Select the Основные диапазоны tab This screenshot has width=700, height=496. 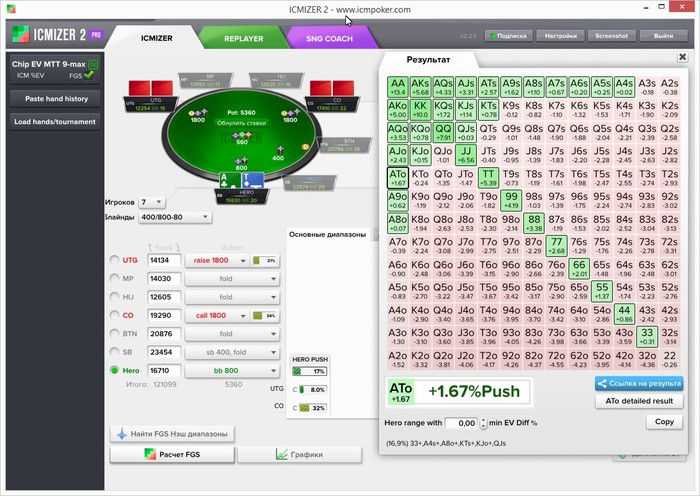[x=327, y=234]
